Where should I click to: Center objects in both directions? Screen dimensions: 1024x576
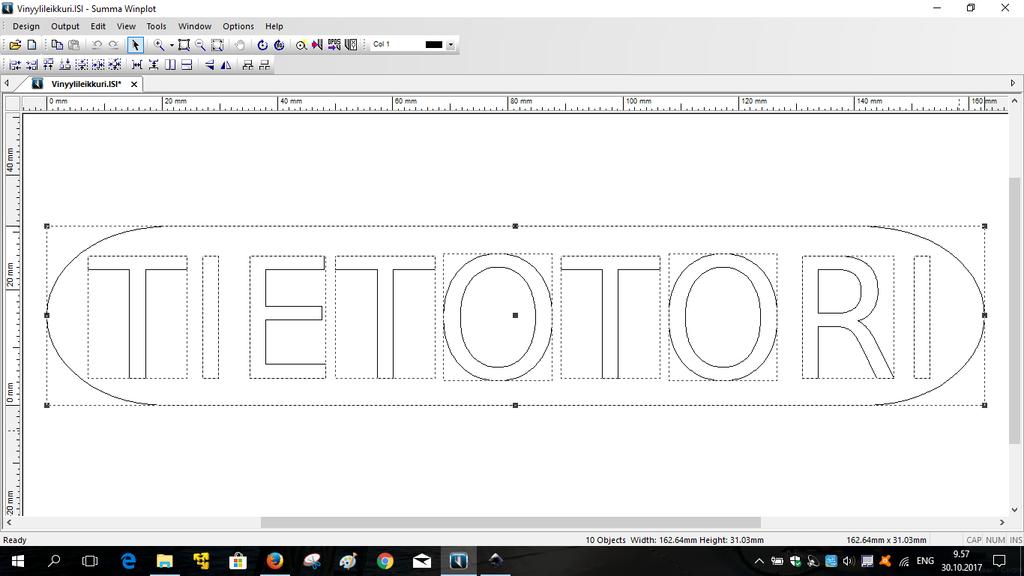(x=115, y=65)
